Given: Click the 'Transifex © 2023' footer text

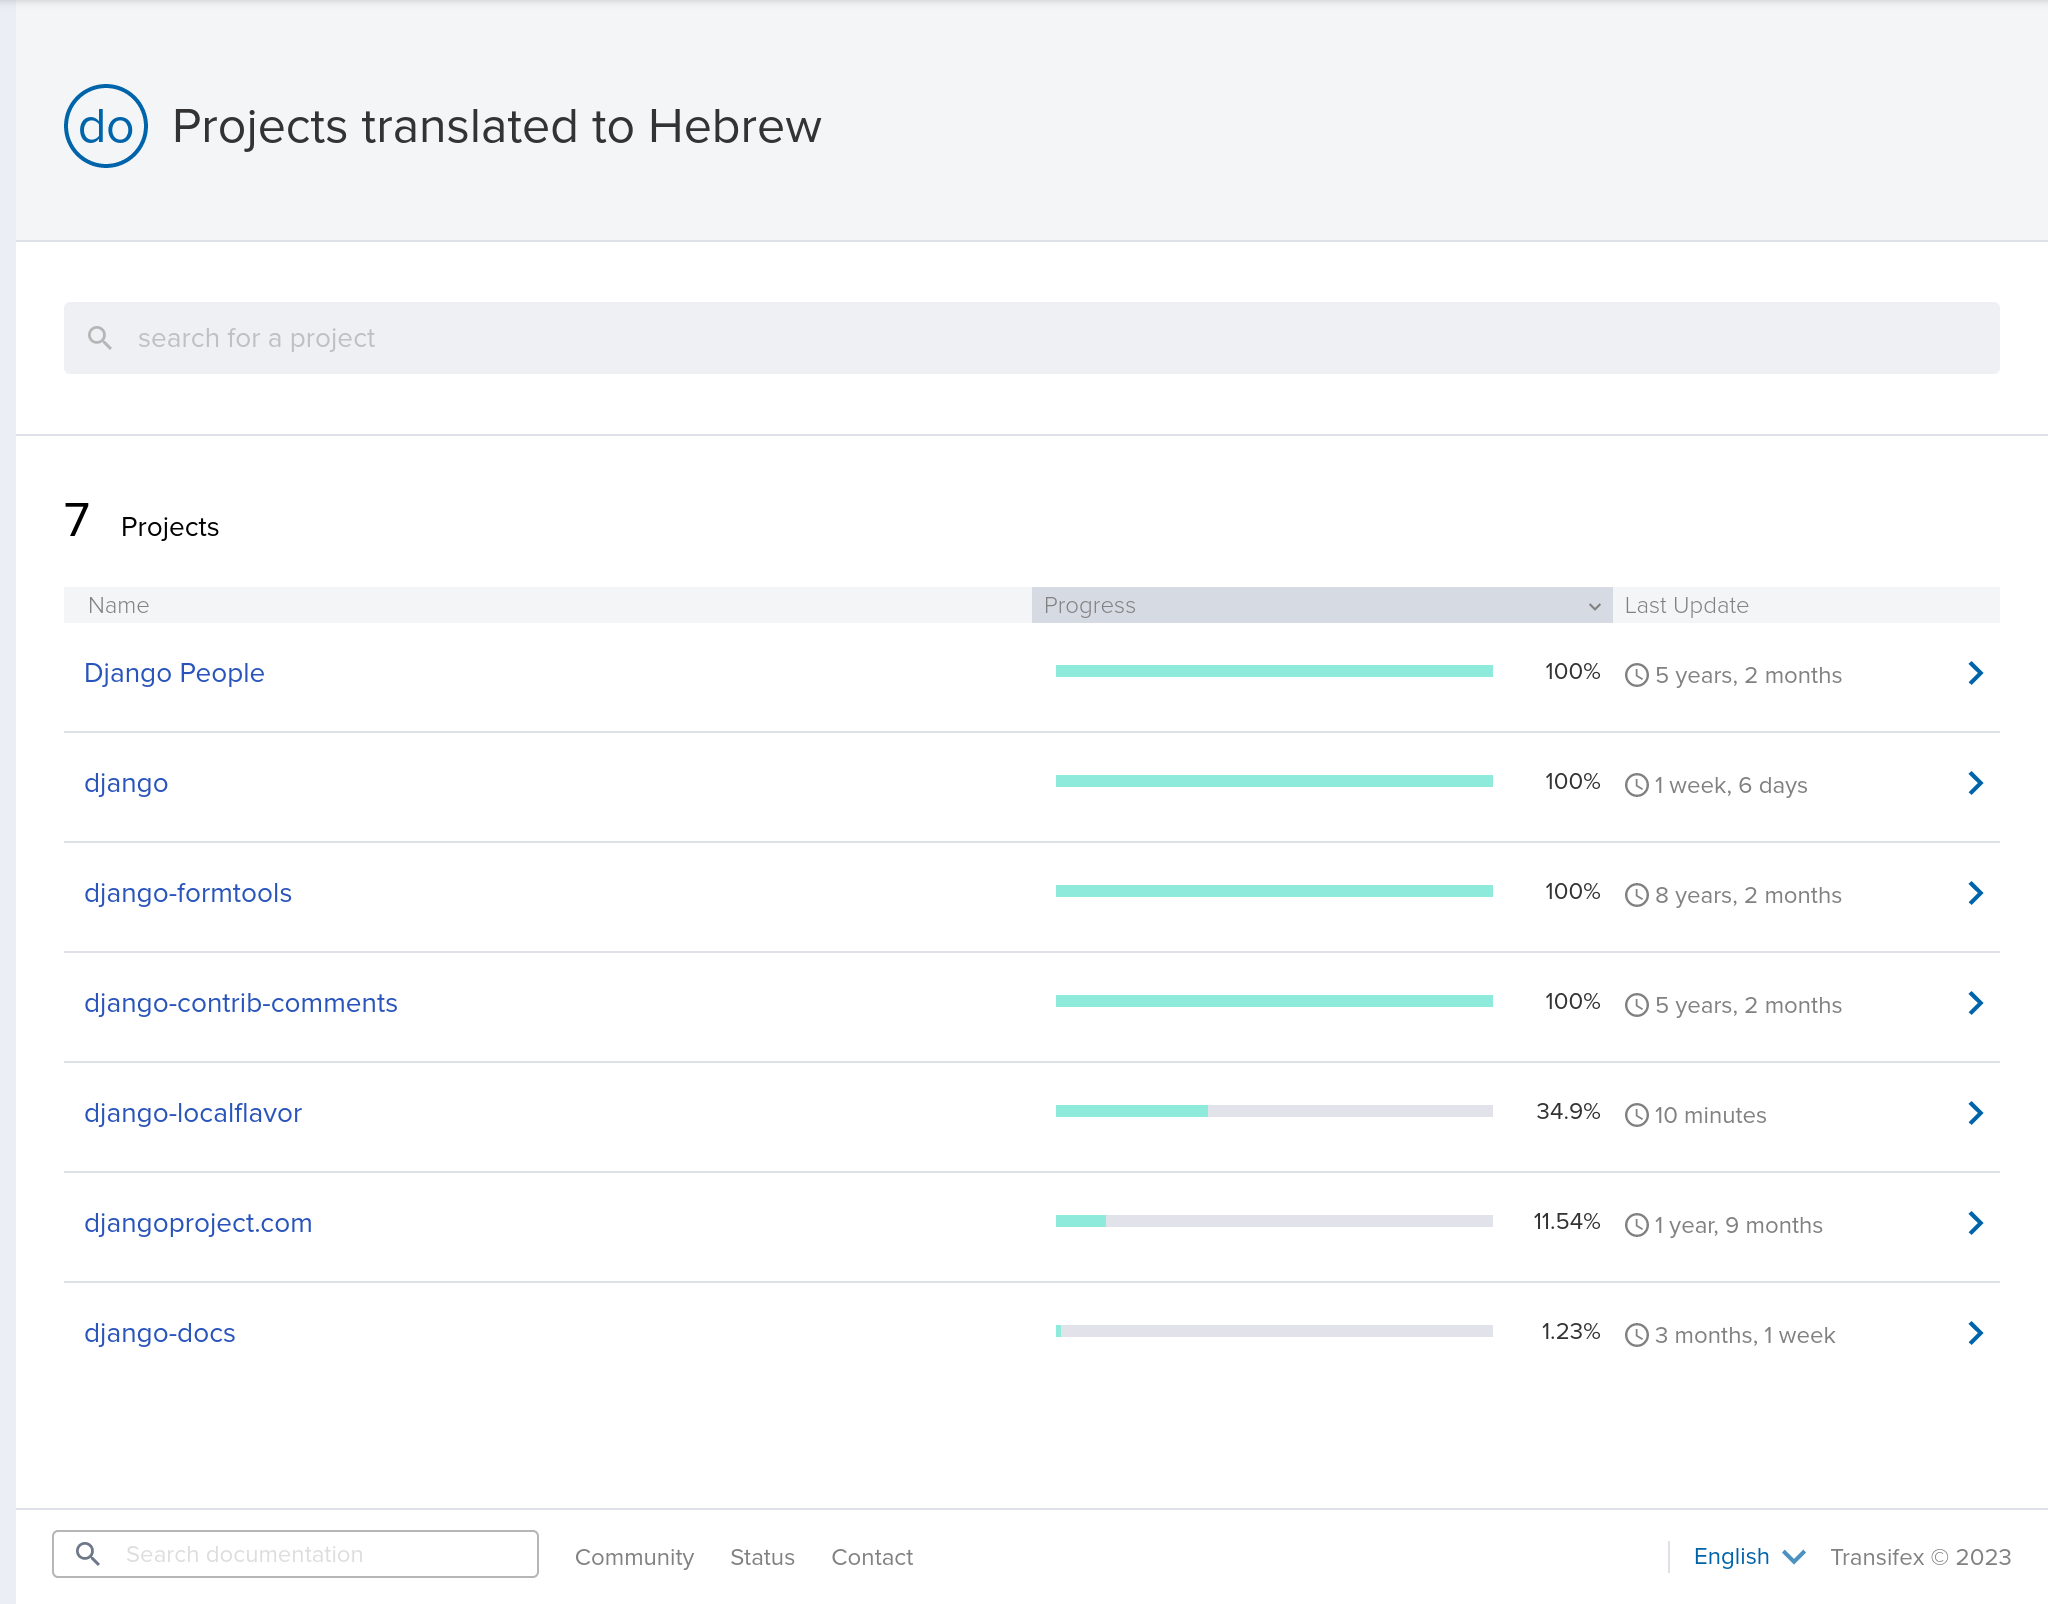Looking at the screenshot, I should pos(1920,1557).
